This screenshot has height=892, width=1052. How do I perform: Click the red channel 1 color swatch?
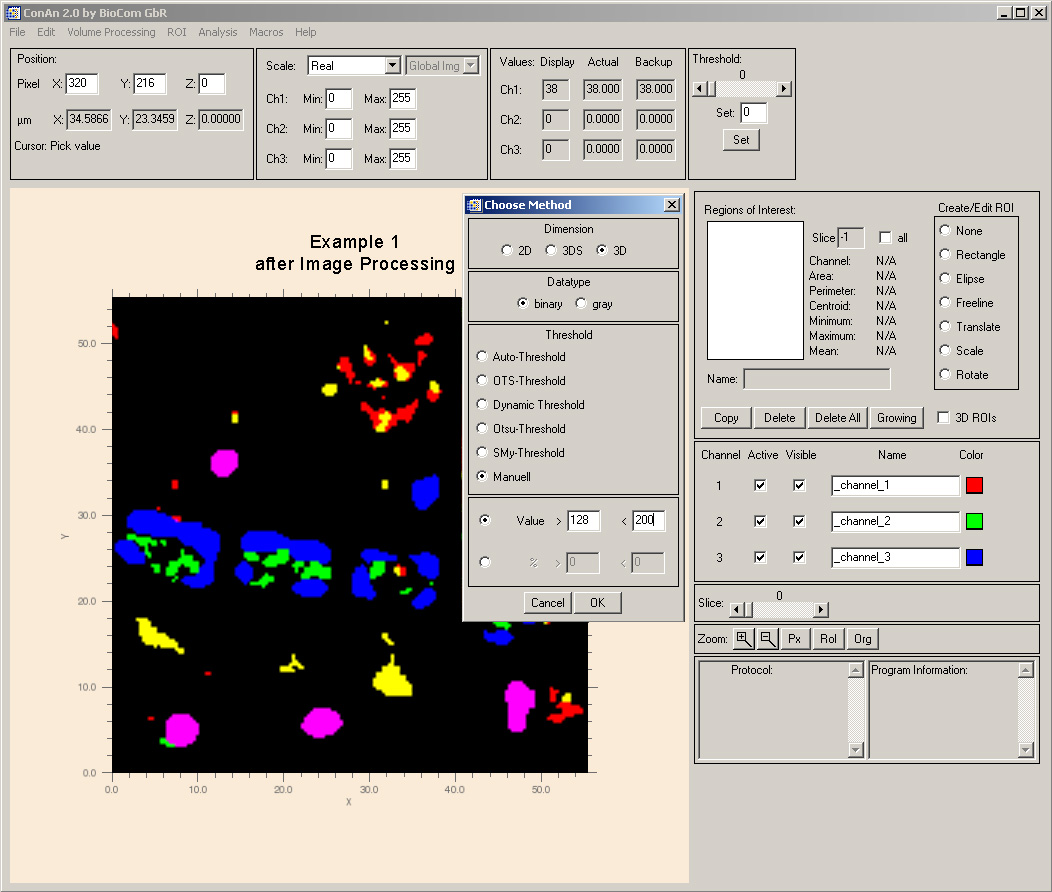point(974,485)
